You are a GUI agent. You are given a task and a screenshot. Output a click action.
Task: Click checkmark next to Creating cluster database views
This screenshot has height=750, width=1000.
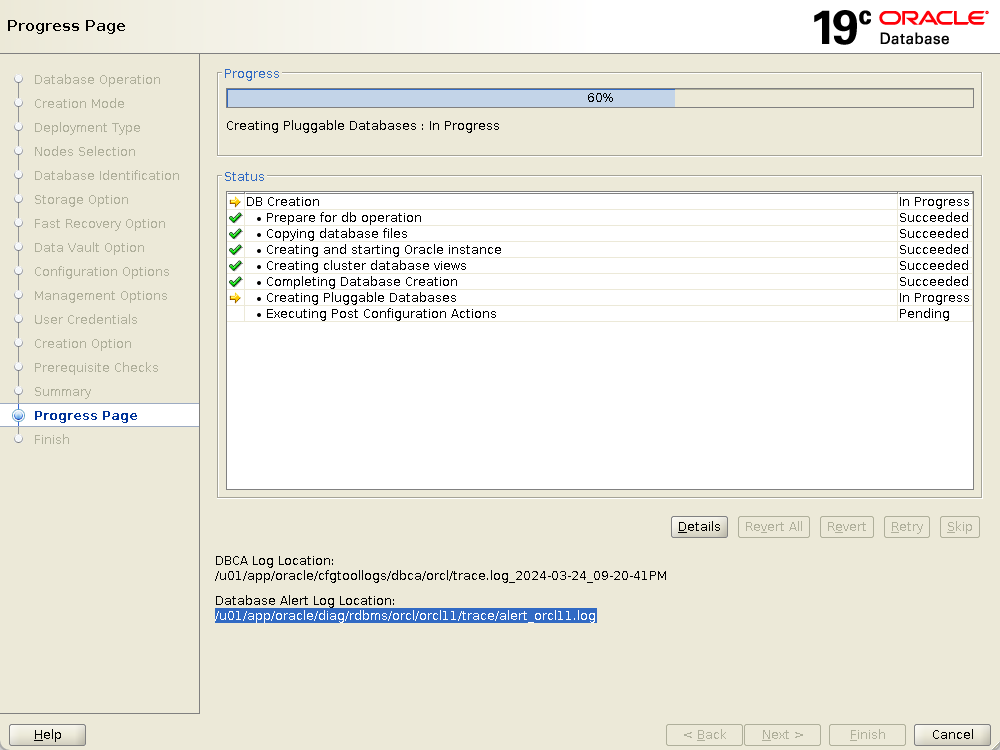(235, 266)
